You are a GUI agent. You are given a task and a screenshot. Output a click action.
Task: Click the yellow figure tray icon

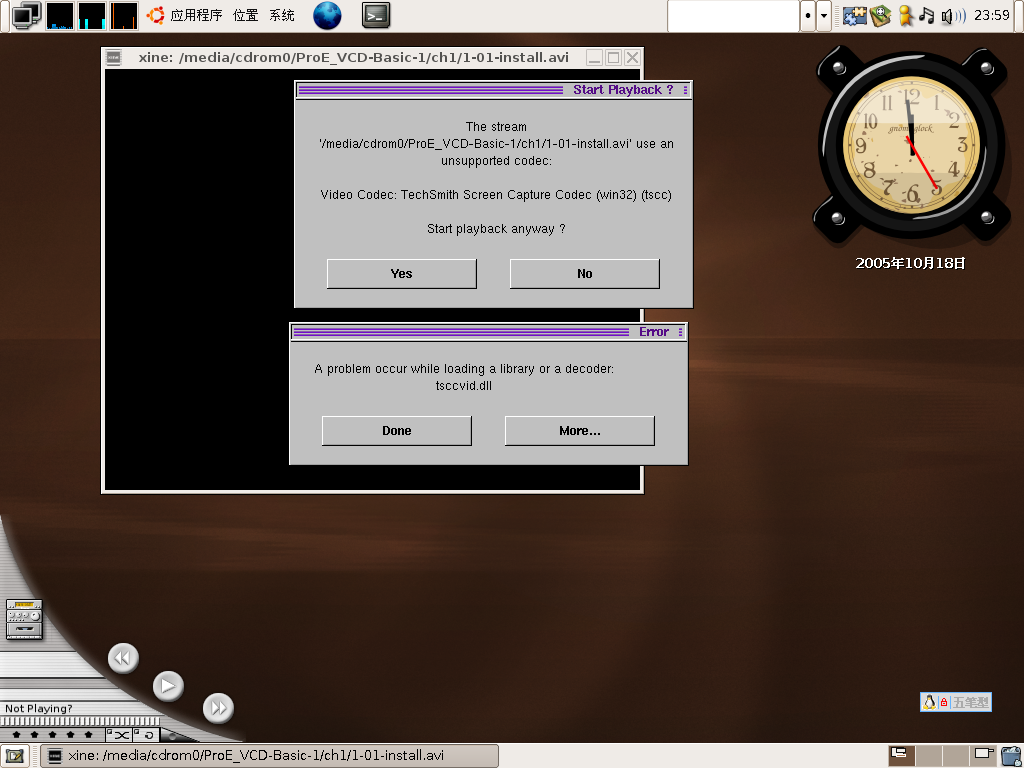click(x=905, y=16)
